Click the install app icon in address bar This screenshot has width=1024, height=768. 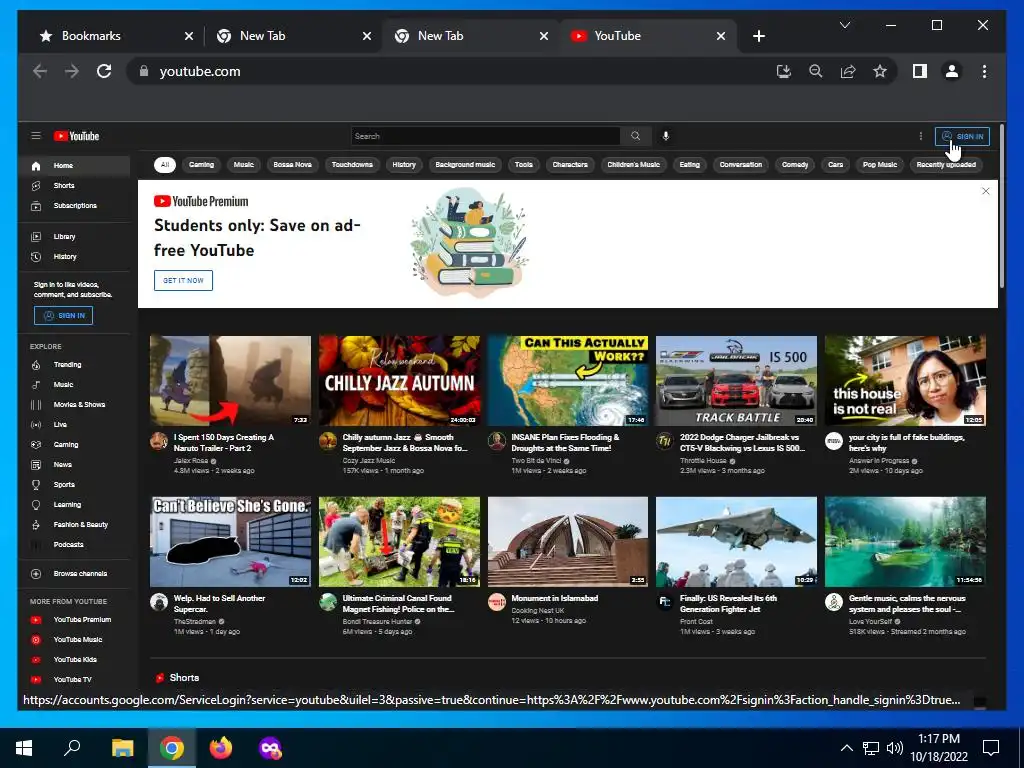pyautogui.click(x=784, y=71)
